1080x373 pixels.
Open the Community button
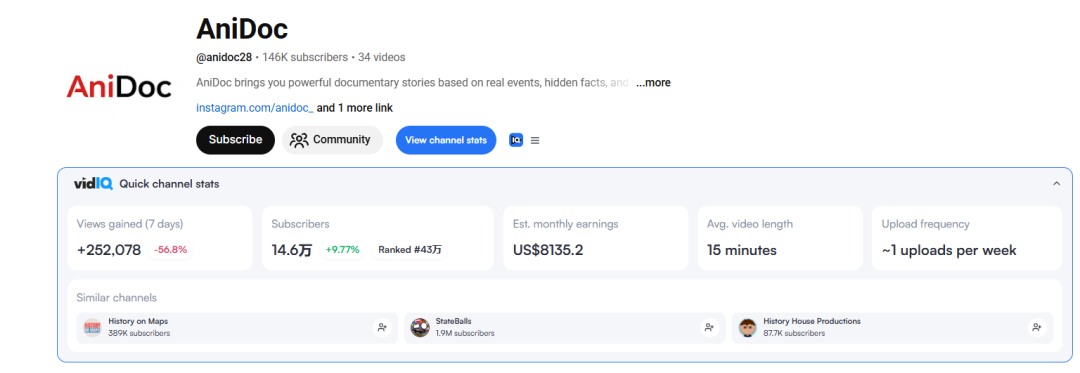[332, 140]
